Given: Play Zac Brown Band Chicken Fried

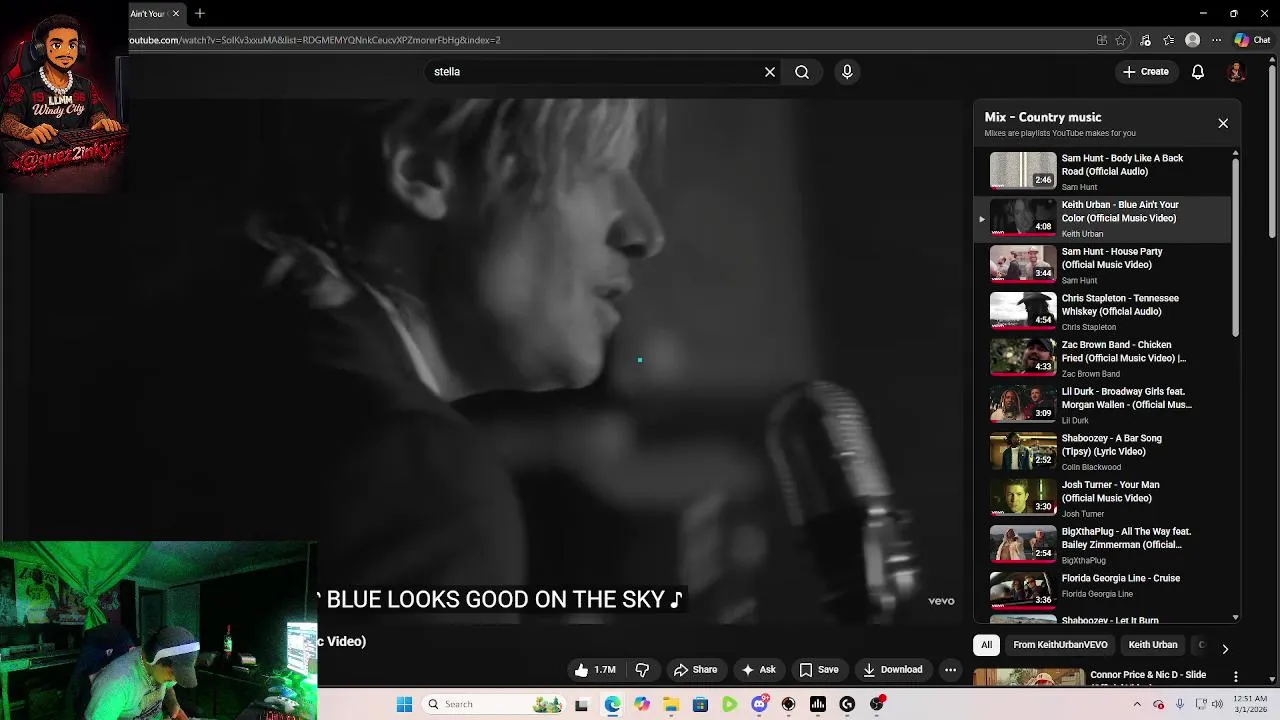Looking at the screenshot, I should pyautogui.click(x=1104, y=358).
